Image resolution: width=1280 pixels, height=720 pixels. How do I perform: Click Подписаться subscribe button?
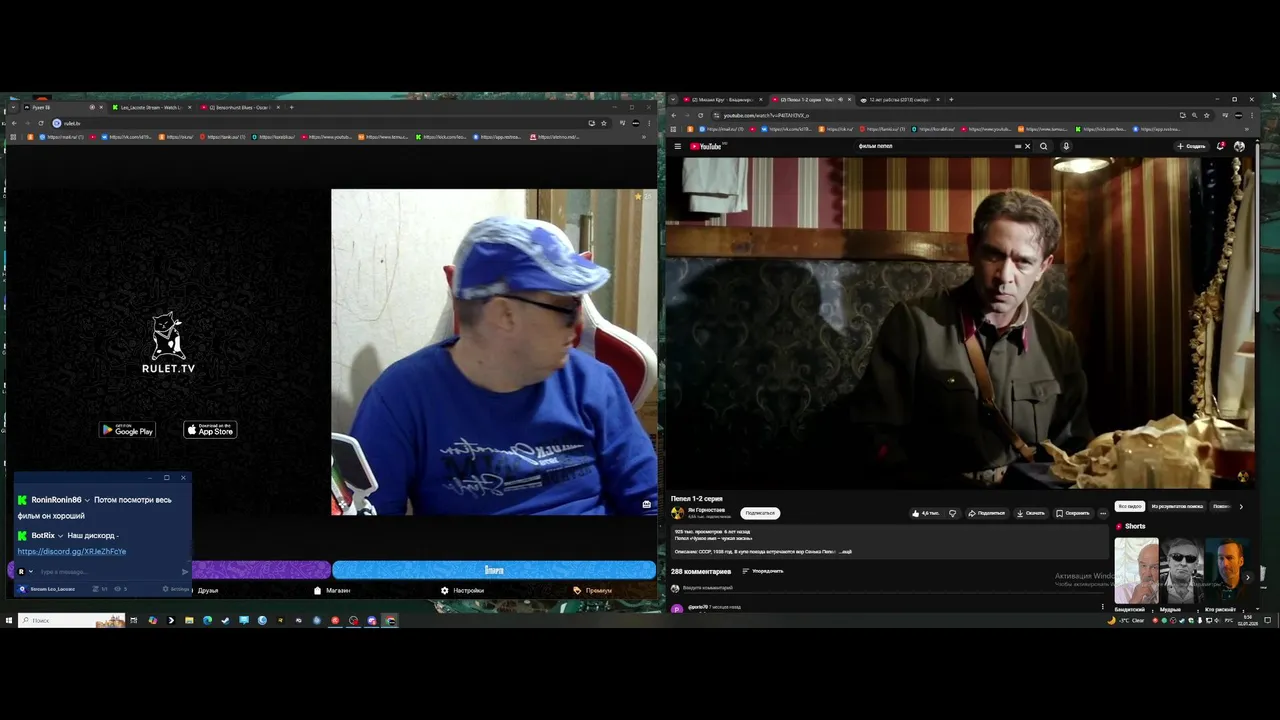(x=760, y=513)
